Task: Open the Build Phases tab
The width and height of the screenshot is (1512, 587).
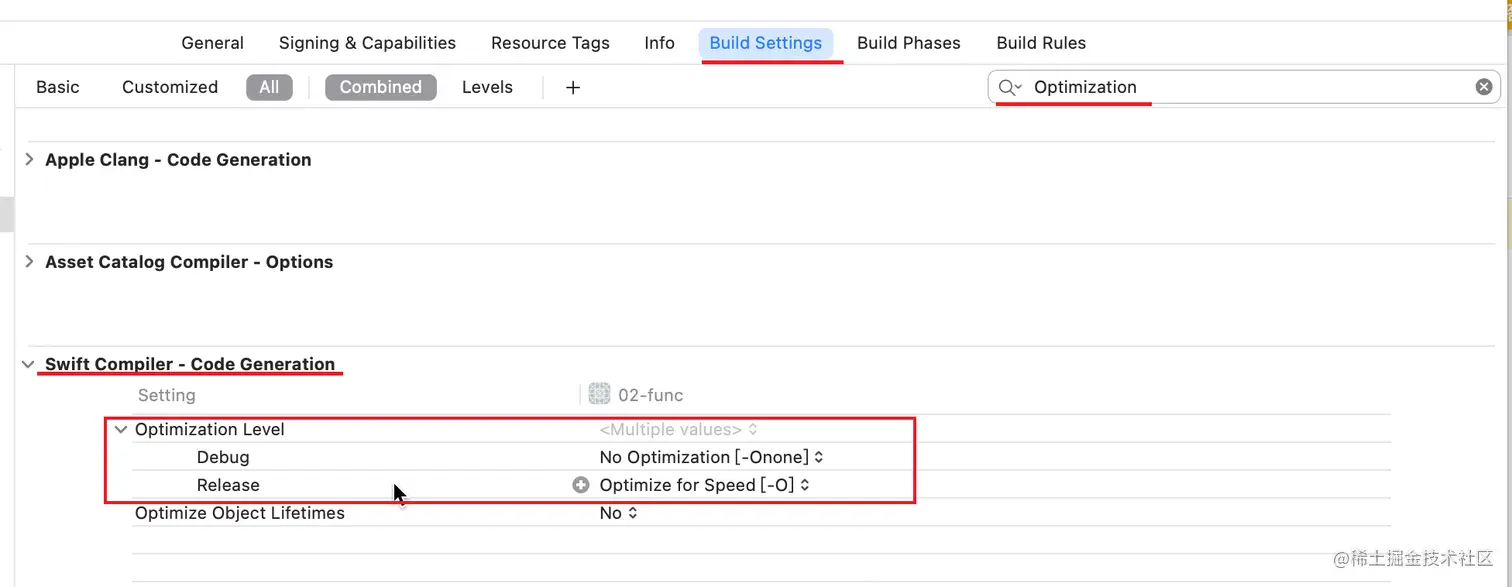Action: [908, 43]
